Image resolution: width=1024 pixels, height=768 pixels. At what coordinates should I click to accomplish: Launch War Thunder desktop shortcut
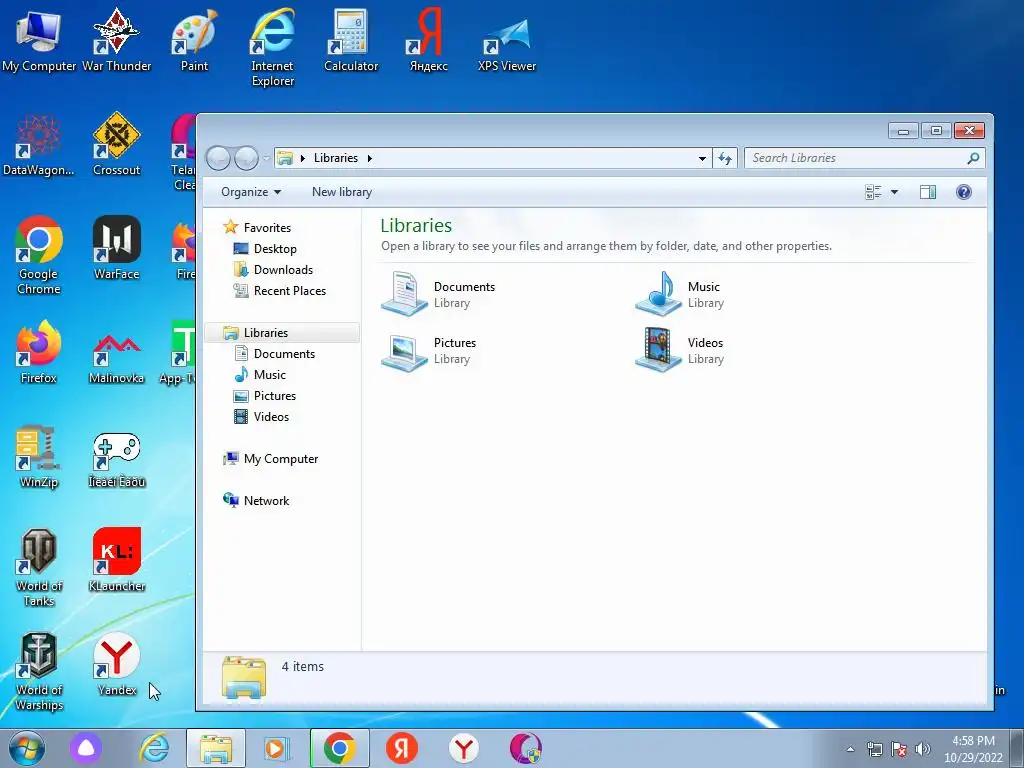pos(117,40)
